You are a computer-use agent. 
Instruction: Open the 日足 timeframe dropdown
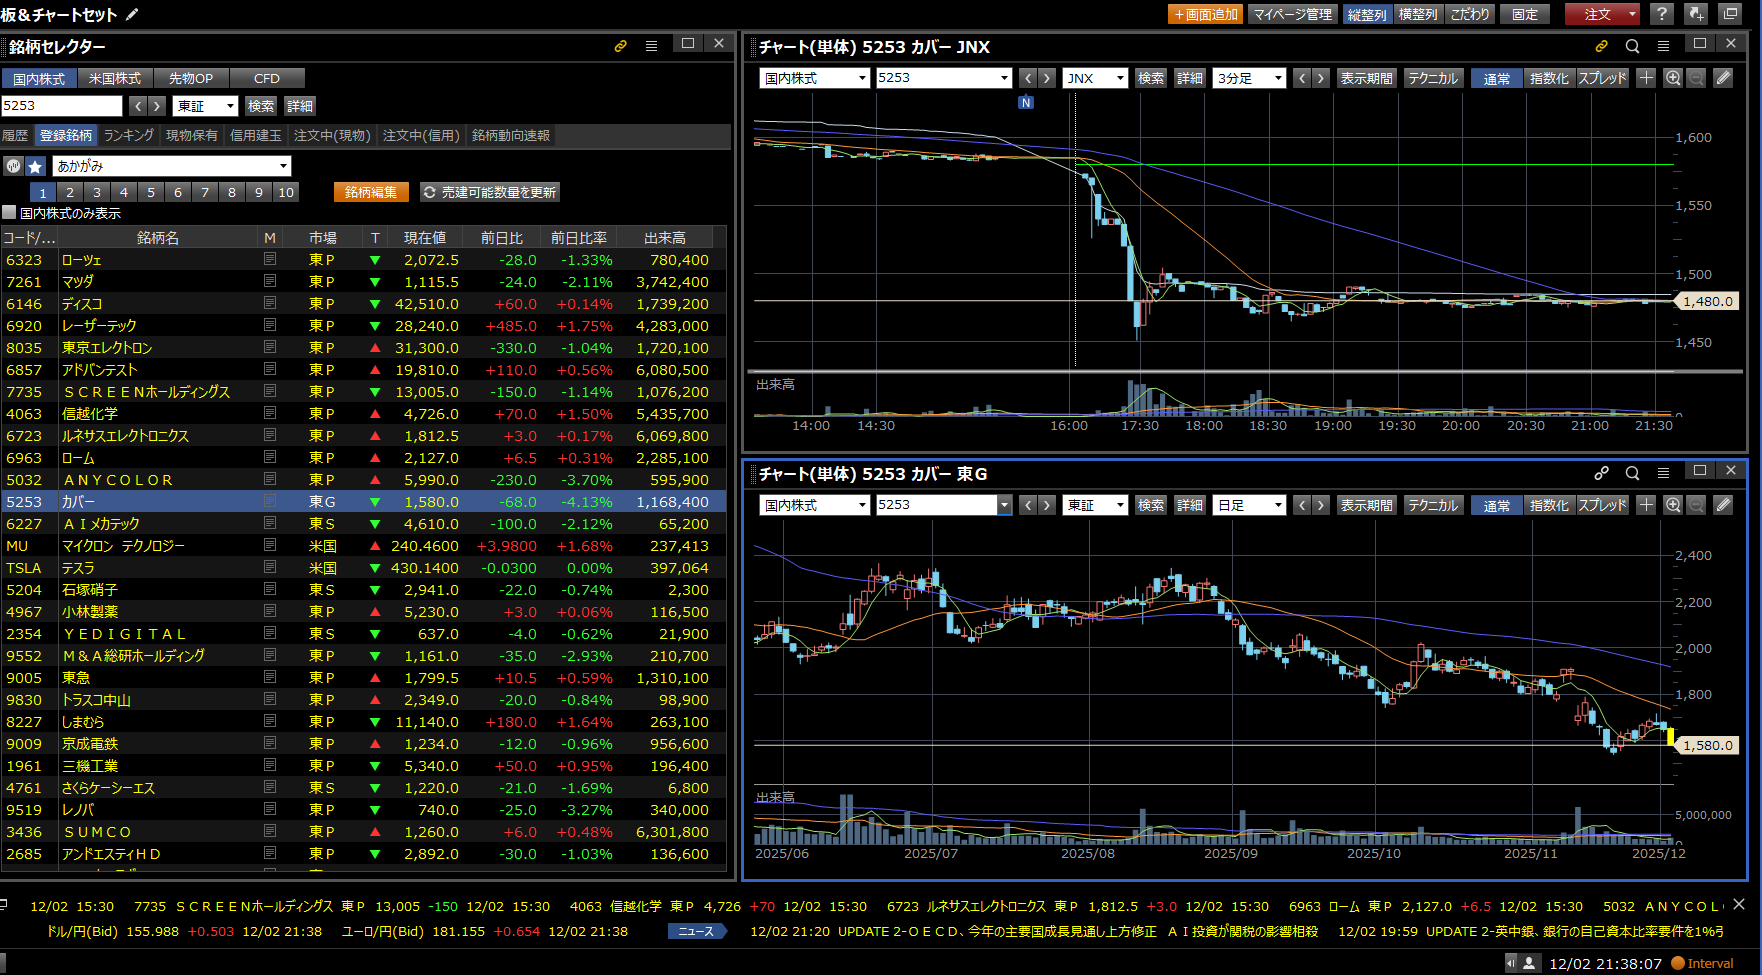(1249, 505)
